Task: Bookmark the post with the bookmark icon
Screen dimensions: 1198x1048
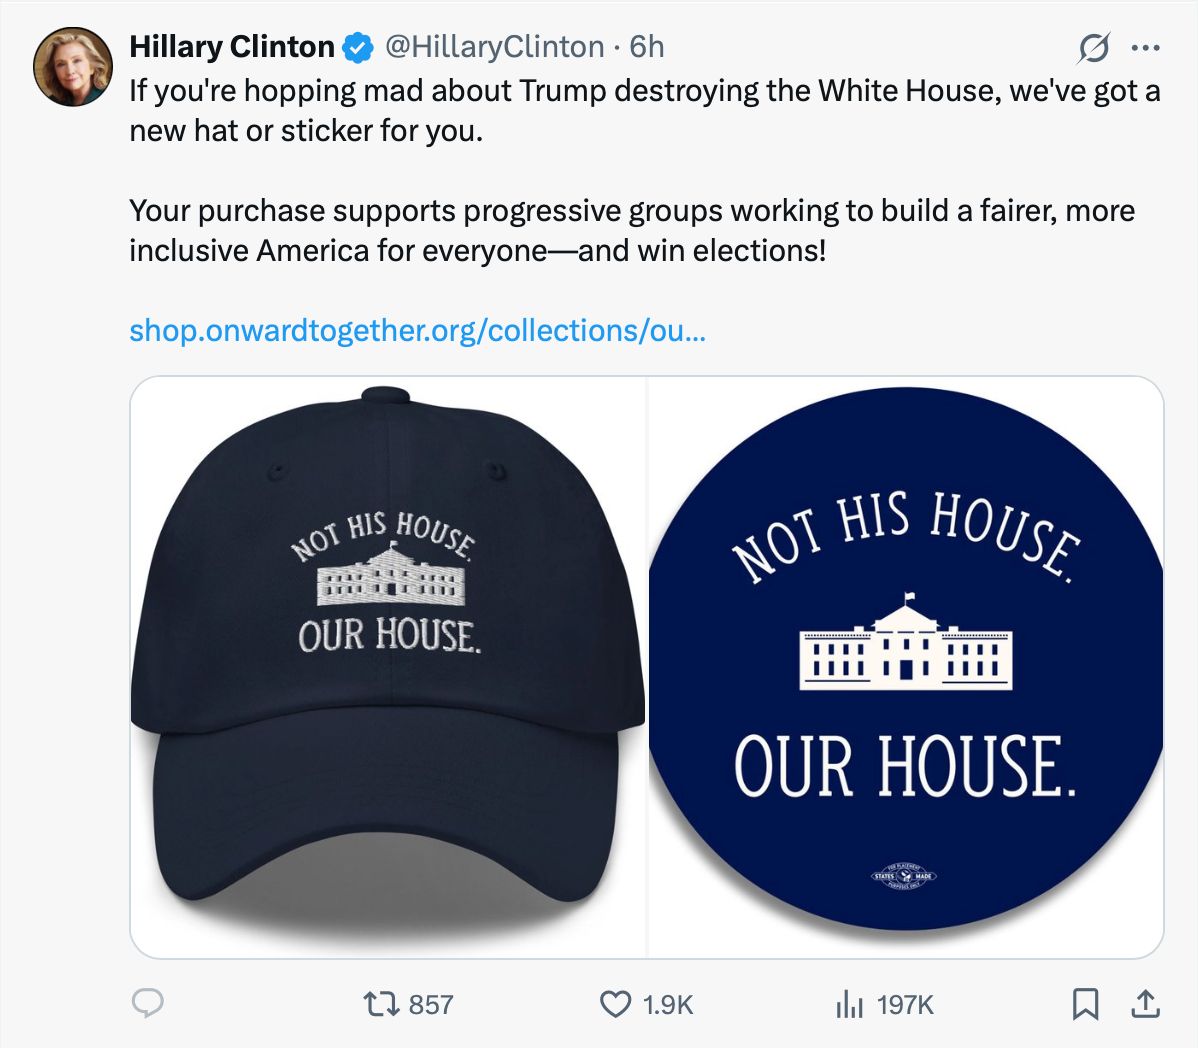Action: (x=1085, y=1004)
